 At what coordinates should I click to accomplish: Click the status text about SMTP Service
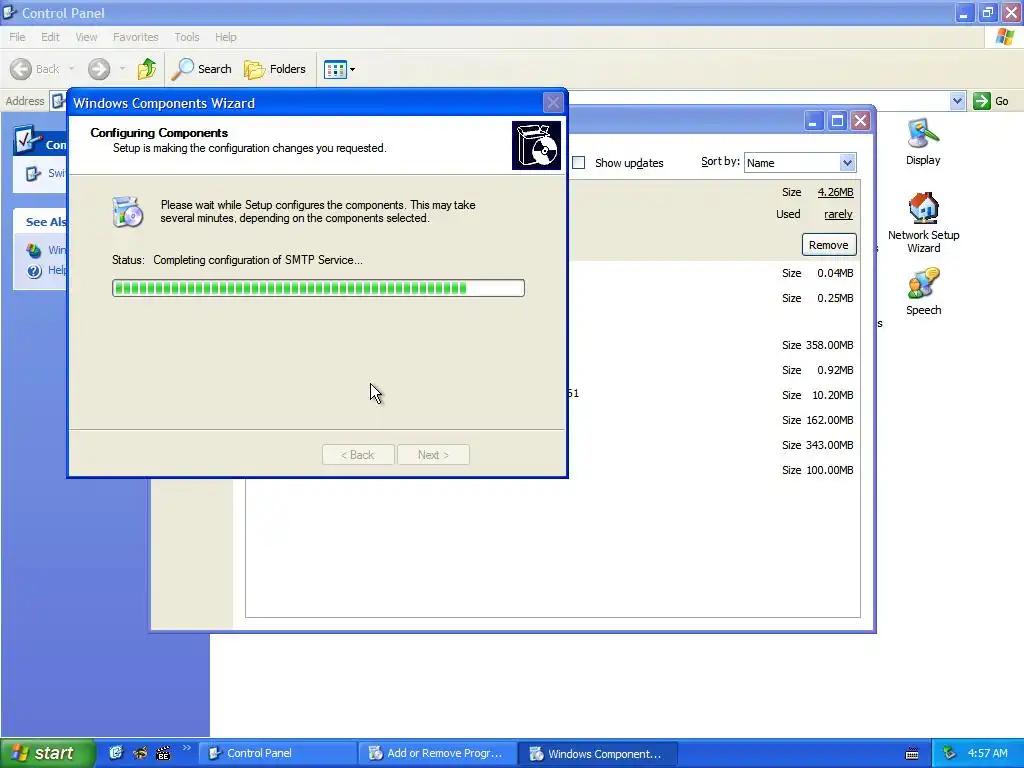click(258, 260)
